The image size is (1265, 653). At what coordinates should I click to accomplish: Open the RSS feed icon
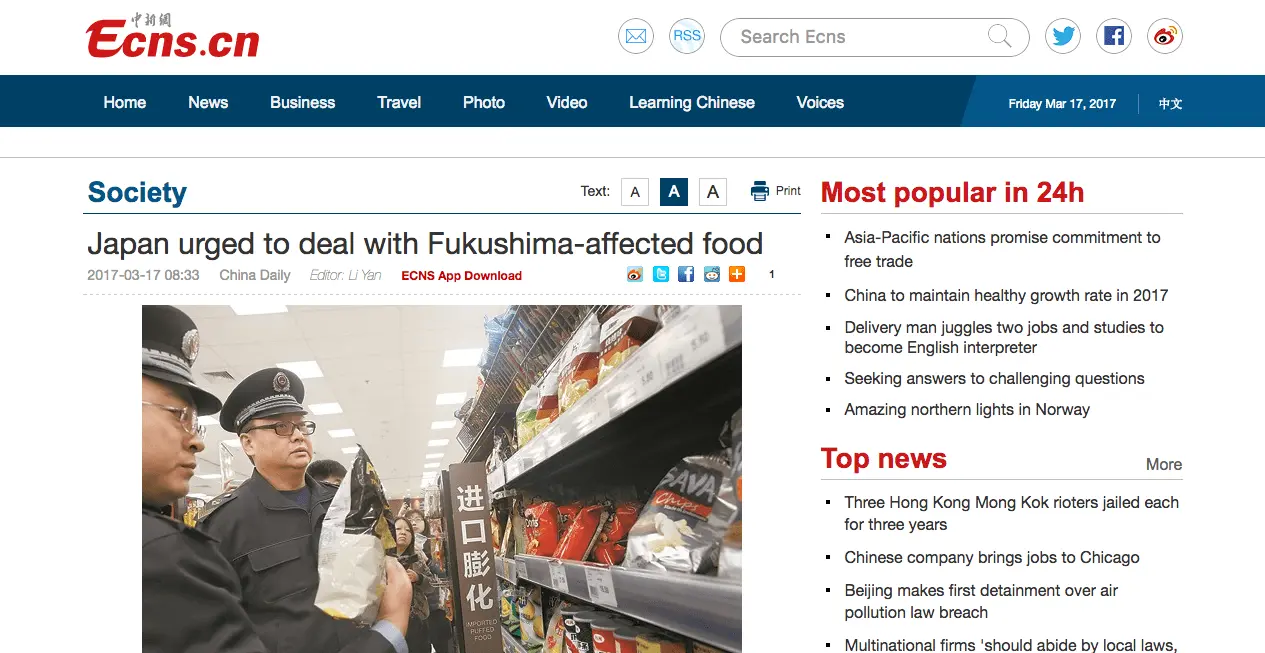pyautogui.click(x=687, y=37)
